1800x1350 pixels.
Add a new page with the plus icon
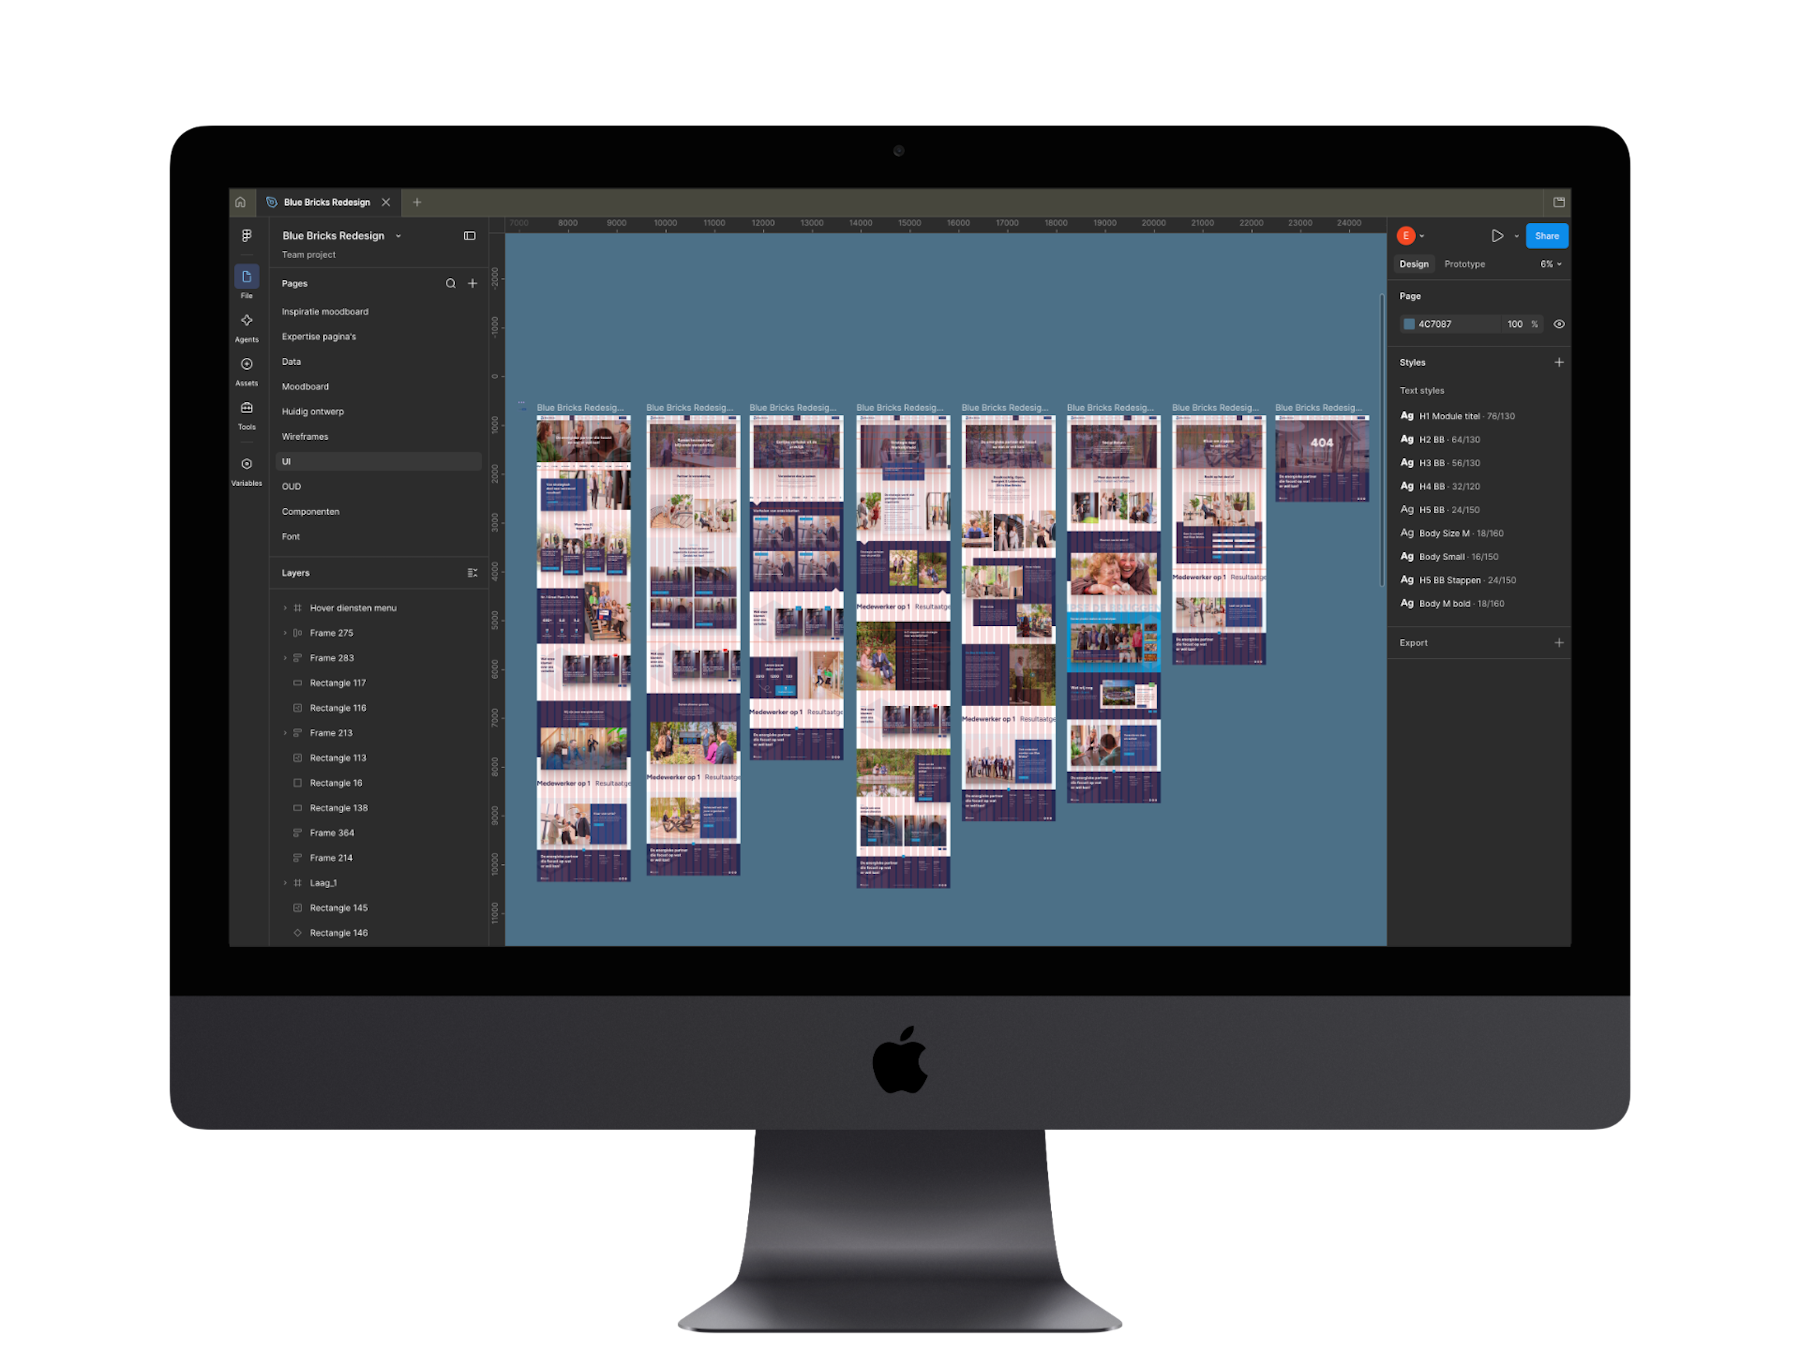tap(473, 284)
